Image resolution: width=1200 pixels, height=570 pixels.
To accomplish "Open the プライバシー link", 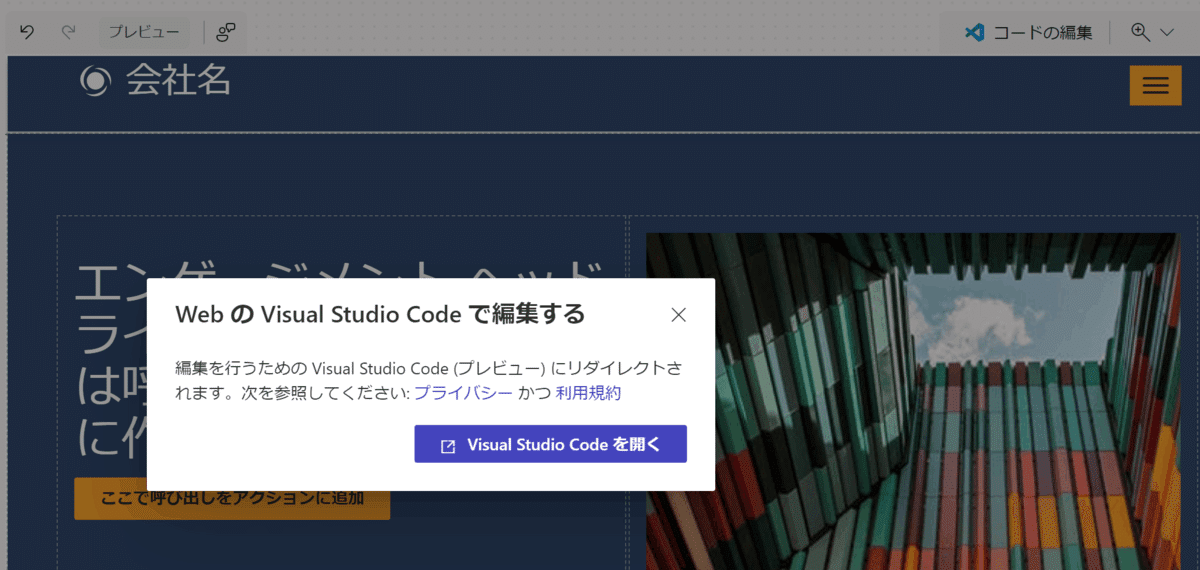I will coord(464,393).
